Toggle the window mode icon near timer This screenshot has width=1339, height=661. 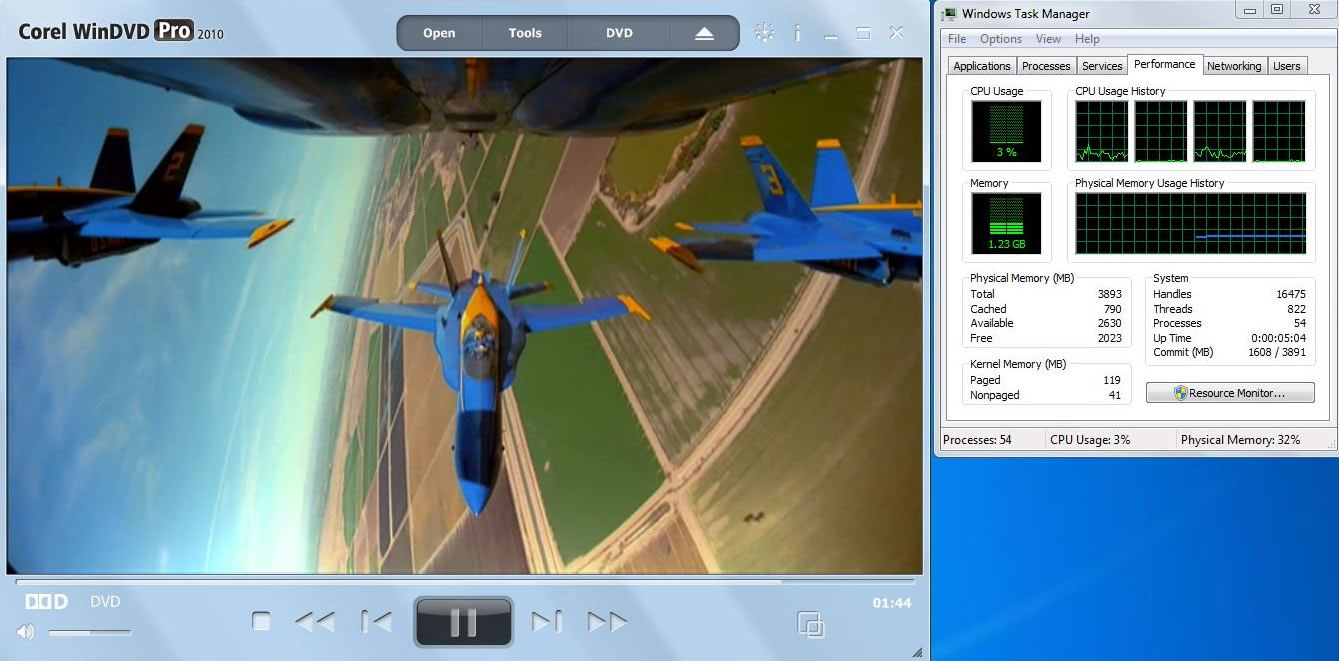(x=810, y=624)
